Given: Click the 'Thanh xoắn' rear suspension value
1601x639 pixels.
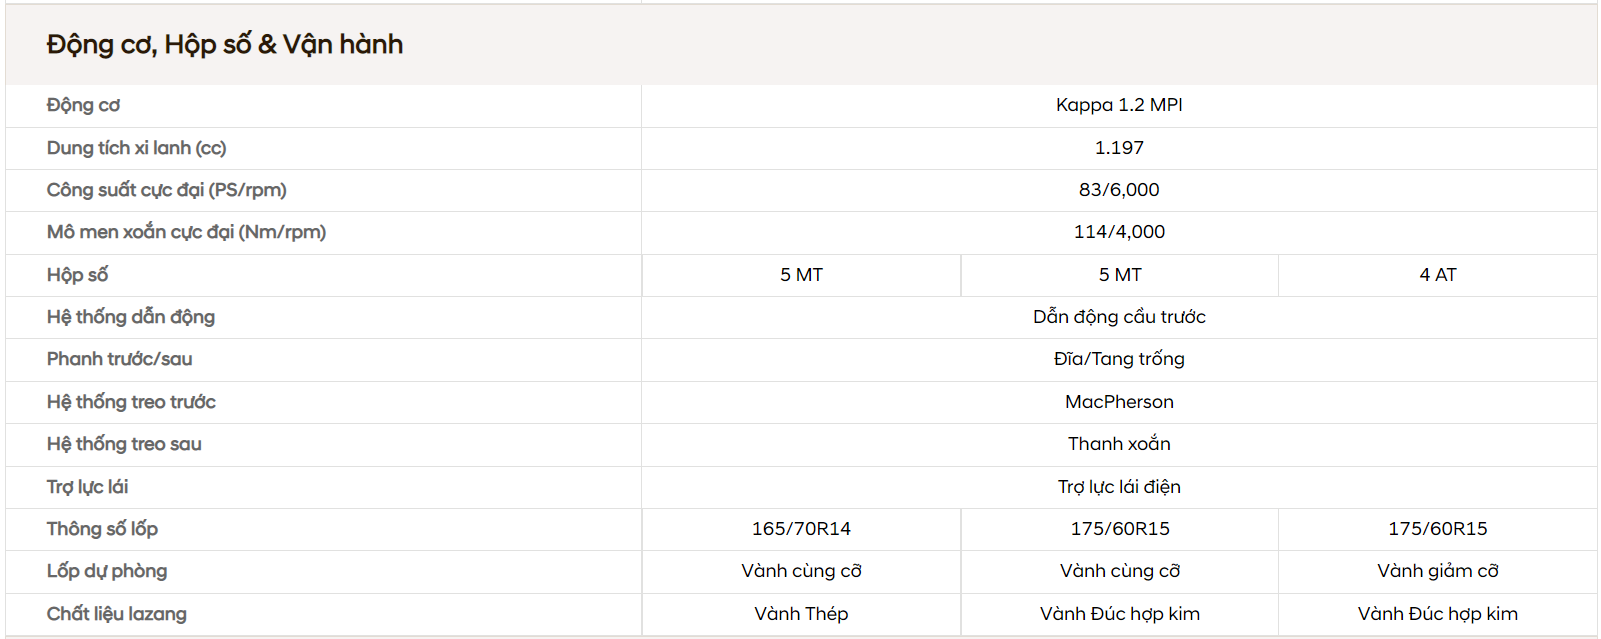Looking at the screenshot, I should pyautogui.click(x=1119, y=444).
